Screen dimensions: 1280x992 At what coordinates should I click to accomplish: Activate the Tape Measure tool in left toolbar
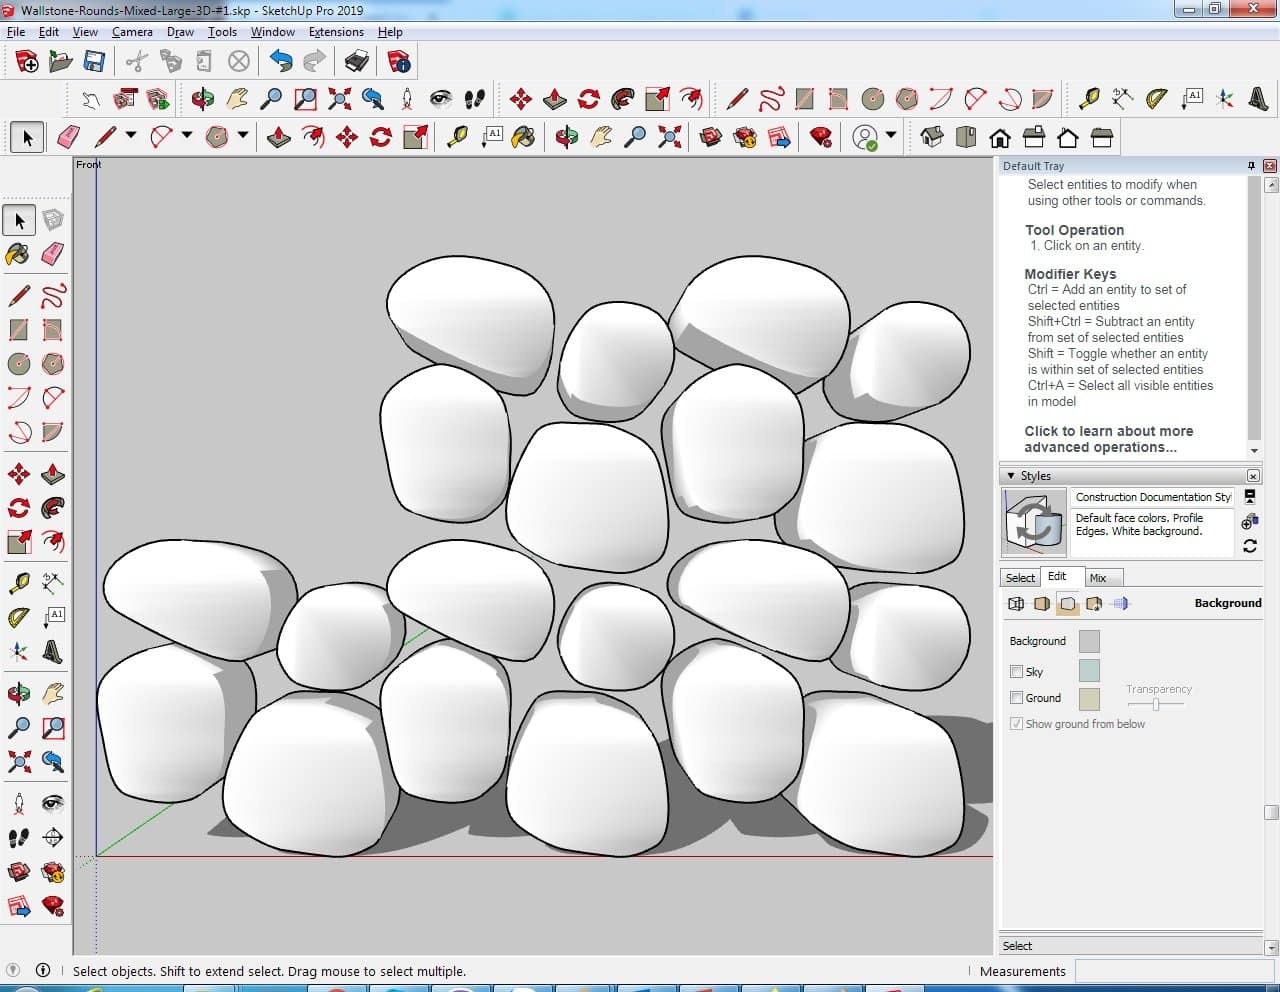coord(18,582)
